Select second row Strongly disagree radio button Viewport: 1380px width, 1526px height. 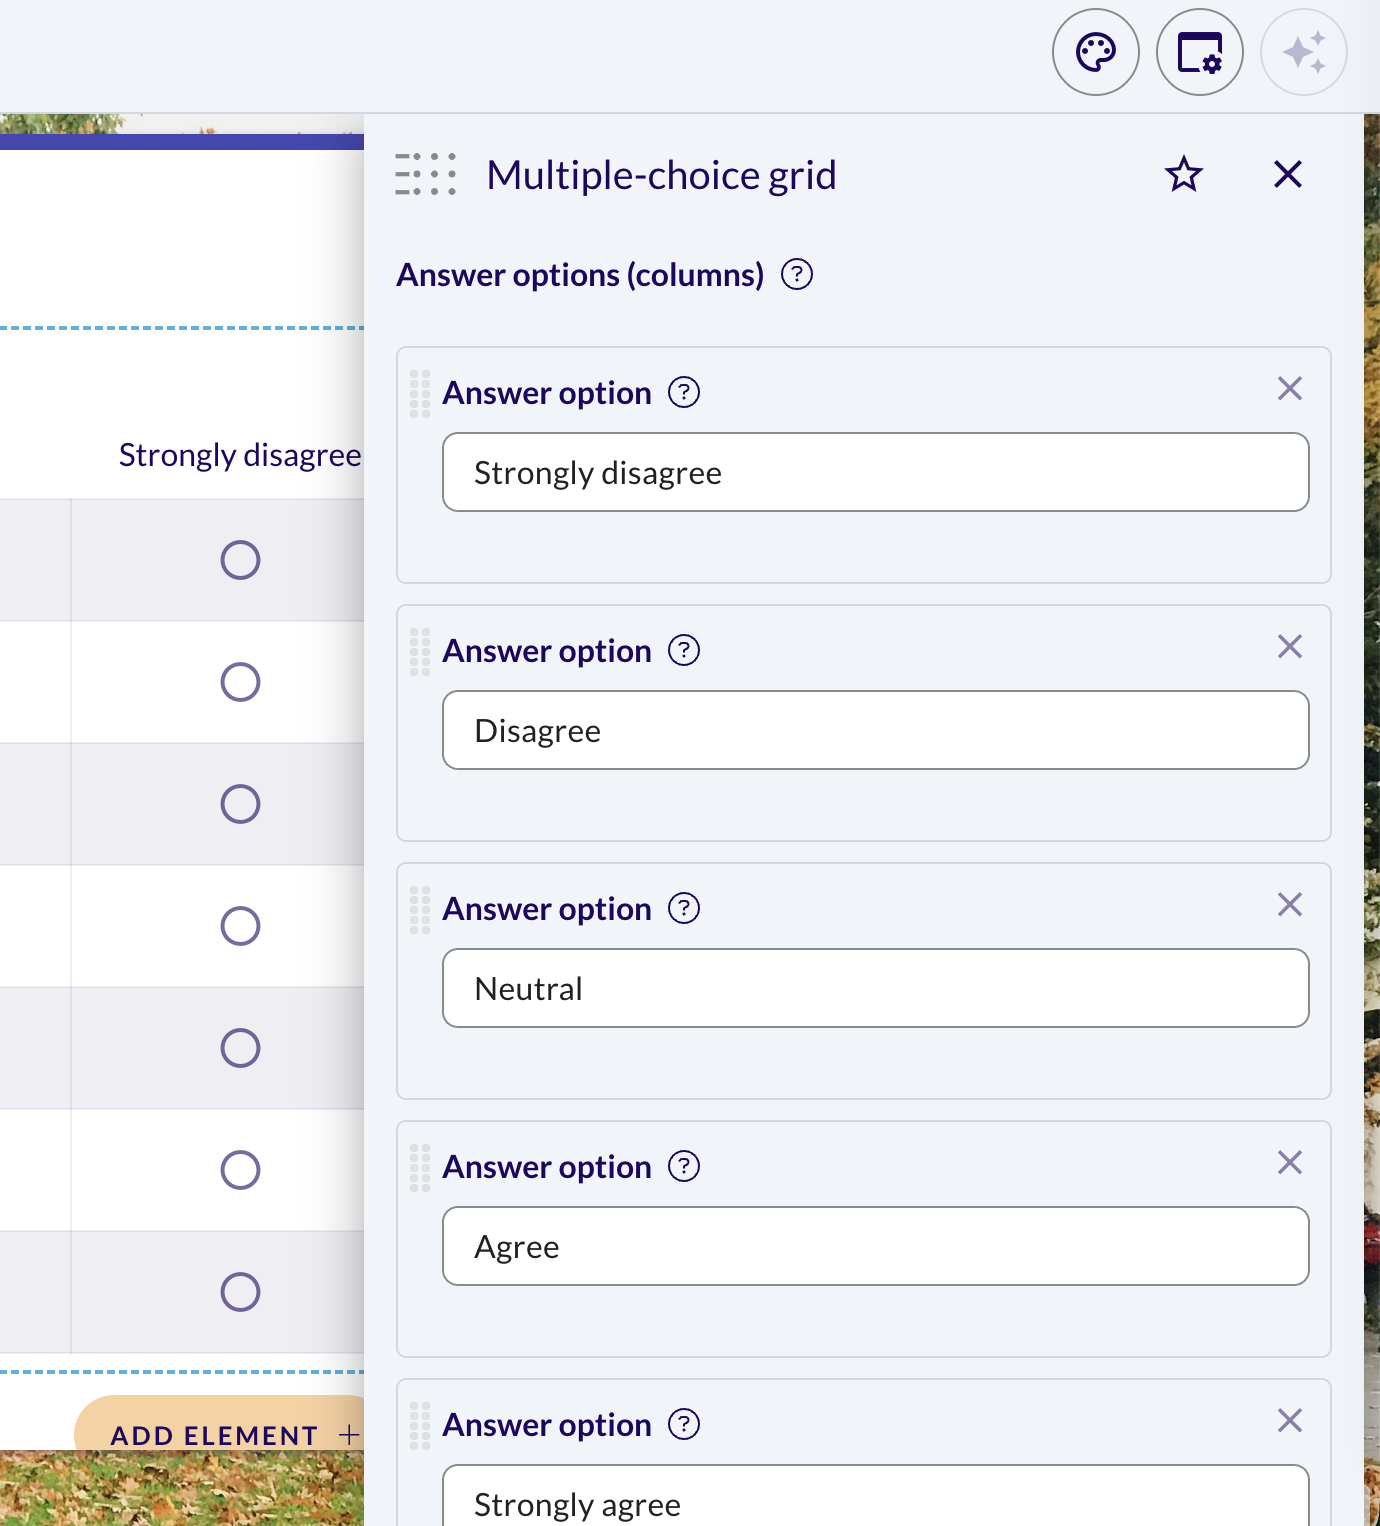tap(240, 682)
